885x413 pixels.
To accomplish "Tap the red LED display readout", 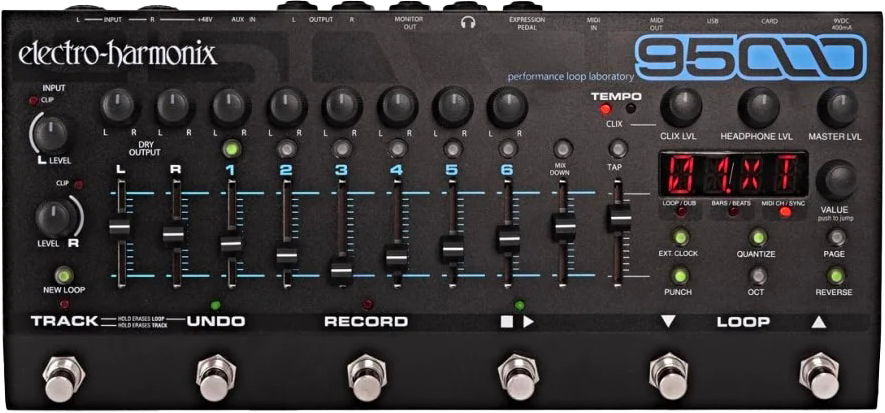I will click(733, 174).
